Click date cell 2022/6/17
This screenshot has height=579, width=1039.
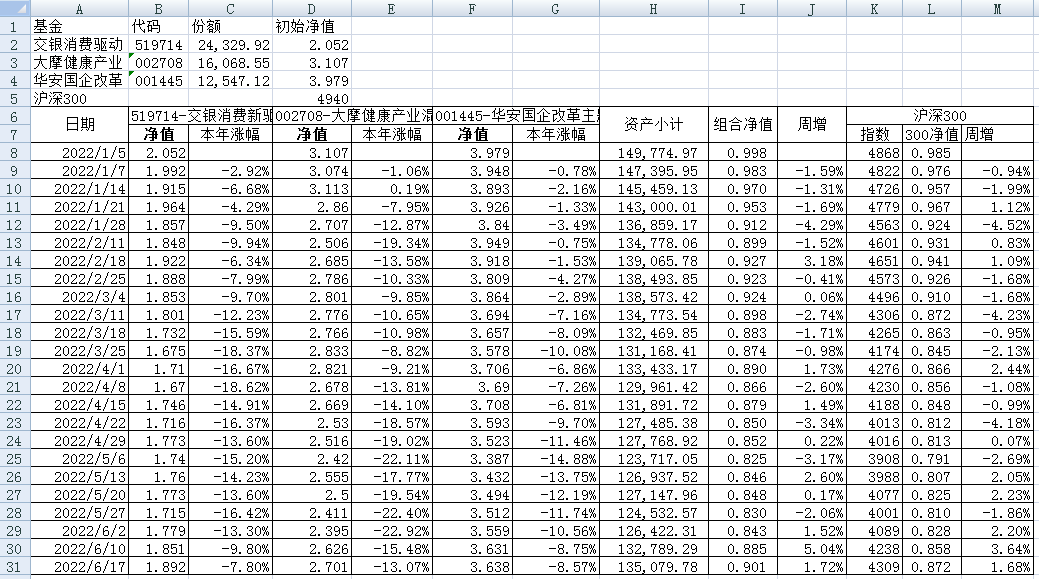coord(79,567)
